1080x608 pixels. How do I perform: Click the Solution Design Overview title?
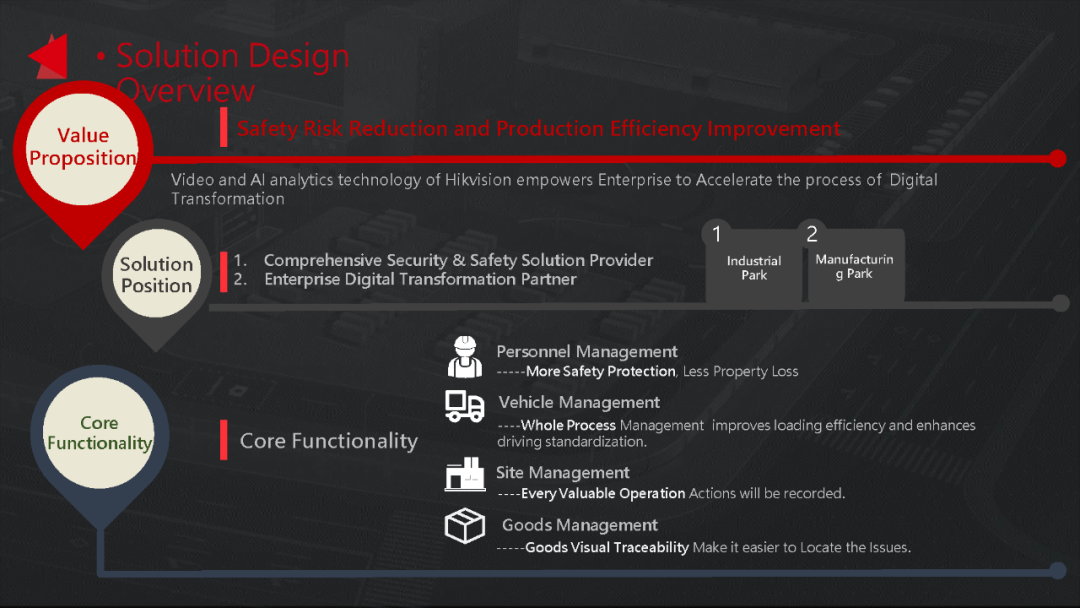pos(233,72)
